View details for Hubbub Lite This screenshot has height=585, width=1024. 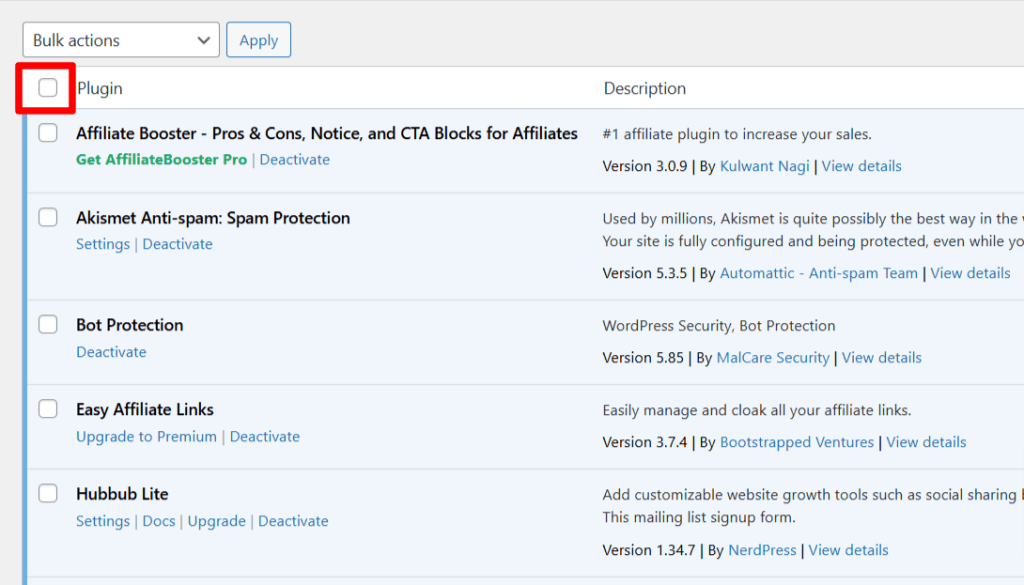point(848,550)
